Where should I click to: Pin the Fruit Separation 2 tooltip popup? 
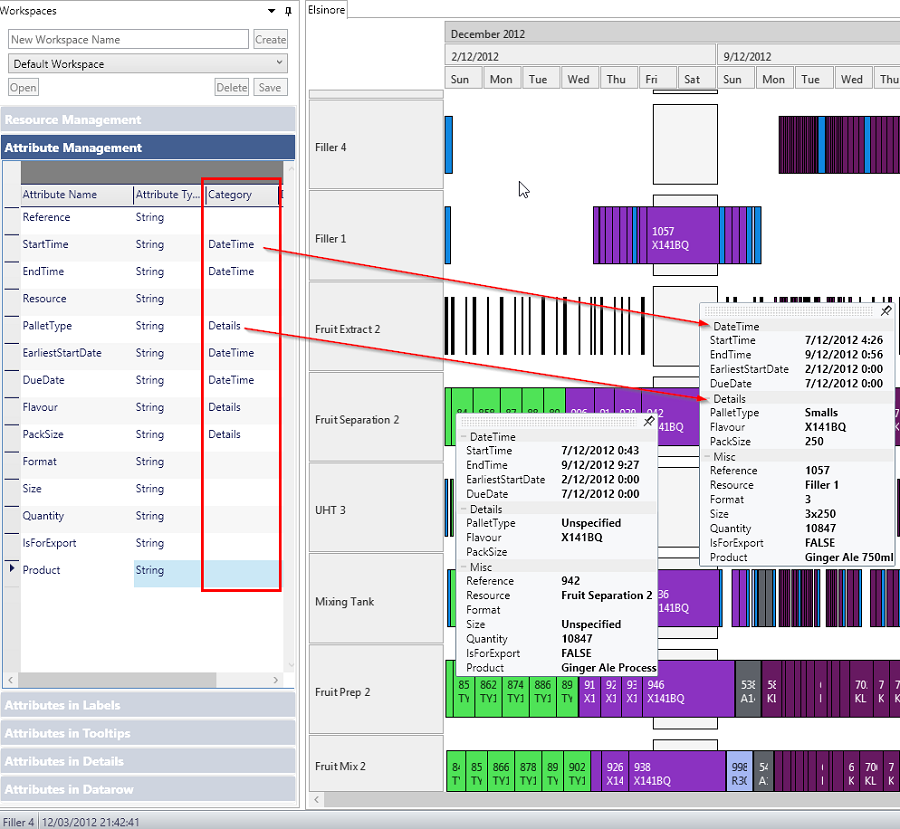coord(648,422)
